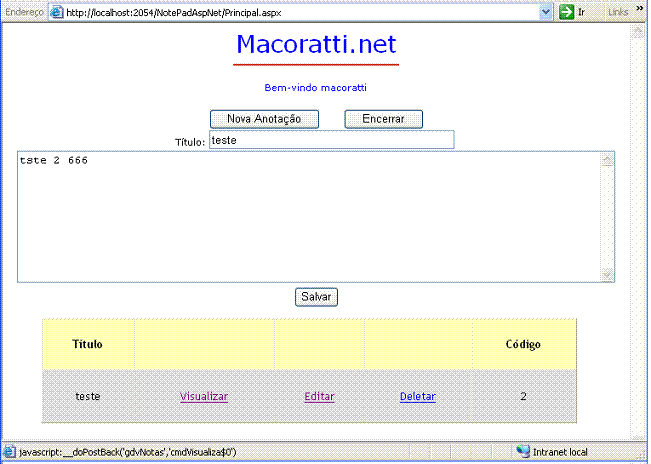Click the green Ir go arrow icon
The width and height of the screenshot is (651, 464).
coord(566,12)
